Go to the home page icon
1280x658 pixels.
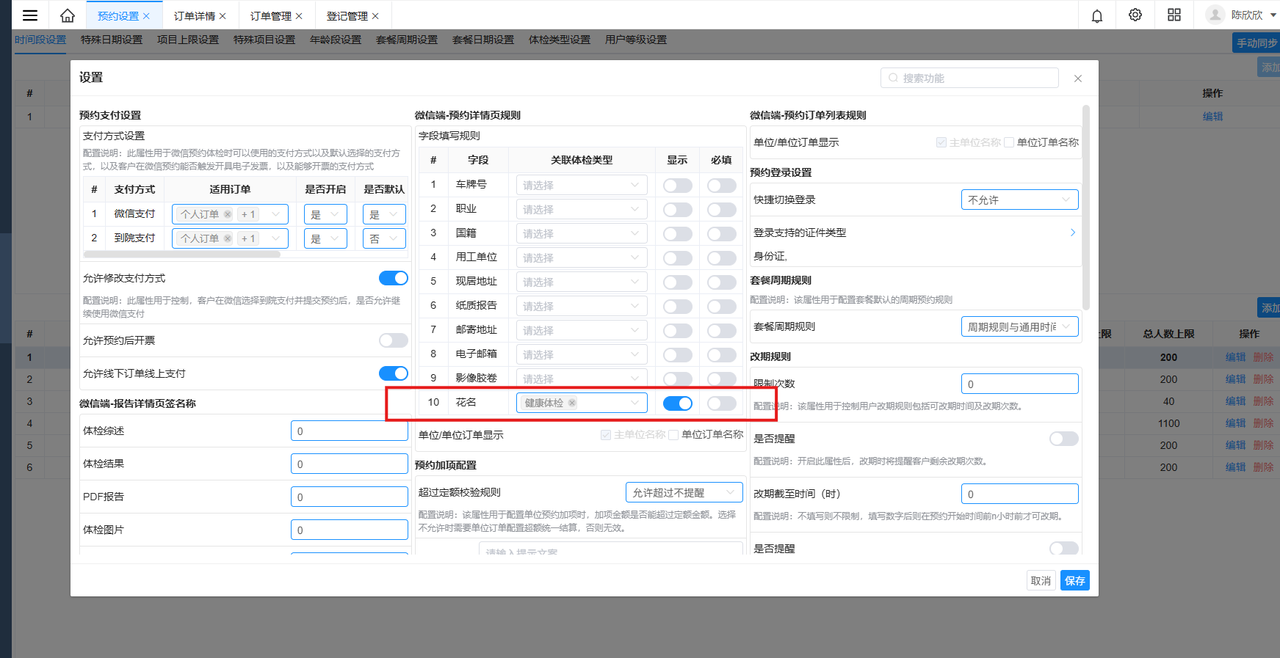point(67,16)
